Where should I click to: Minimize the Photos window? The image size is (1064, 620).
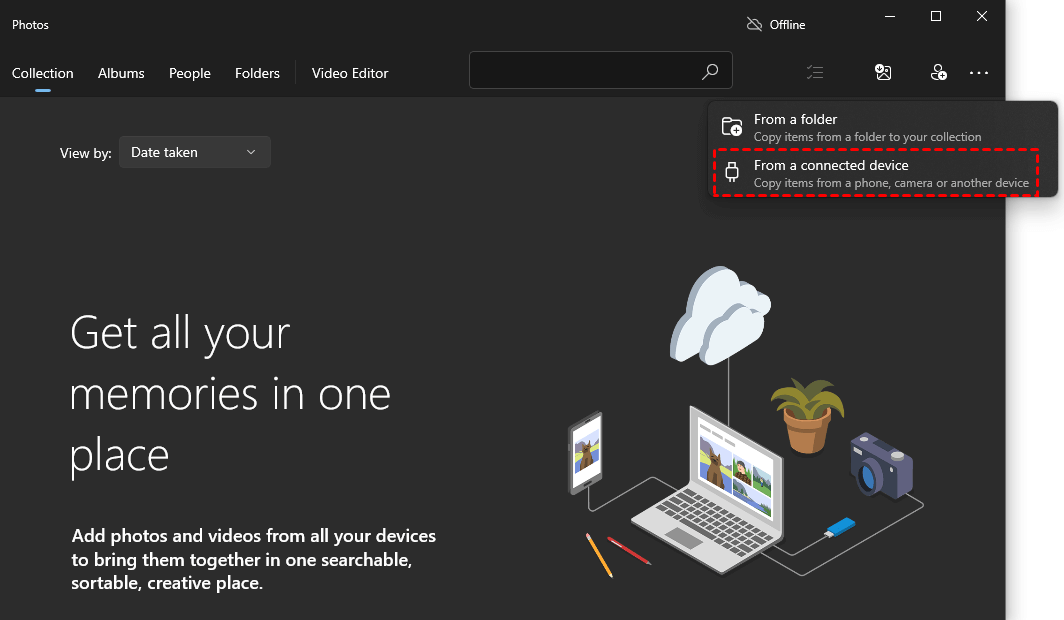(890, 16)
